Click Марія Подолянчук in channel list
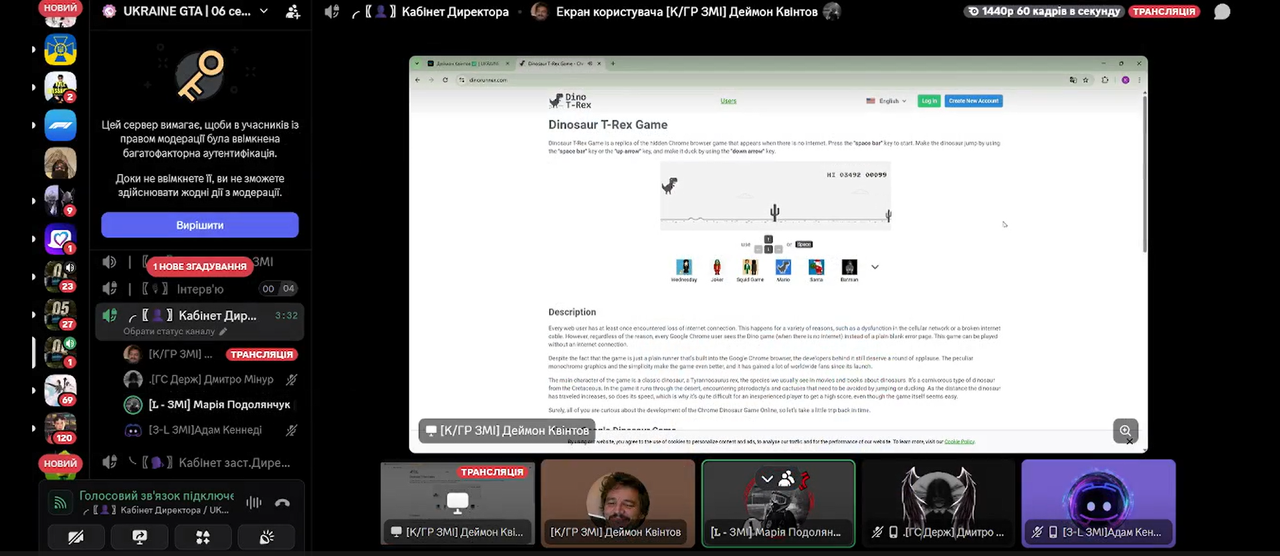The height and width of the screenshot is (556, 1280). tap(211, 405)
